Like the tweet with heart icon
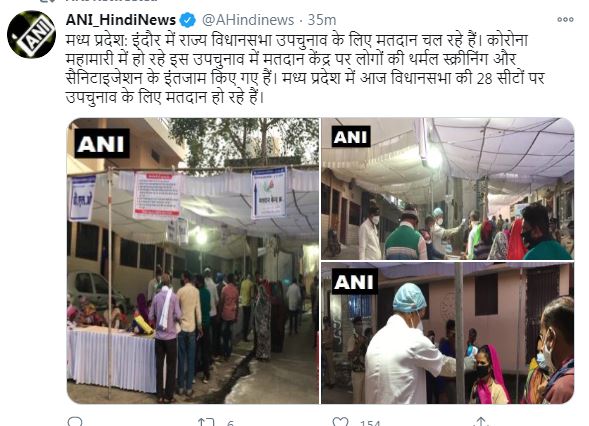This screenshot has width=589, height=426. (340, 422)
